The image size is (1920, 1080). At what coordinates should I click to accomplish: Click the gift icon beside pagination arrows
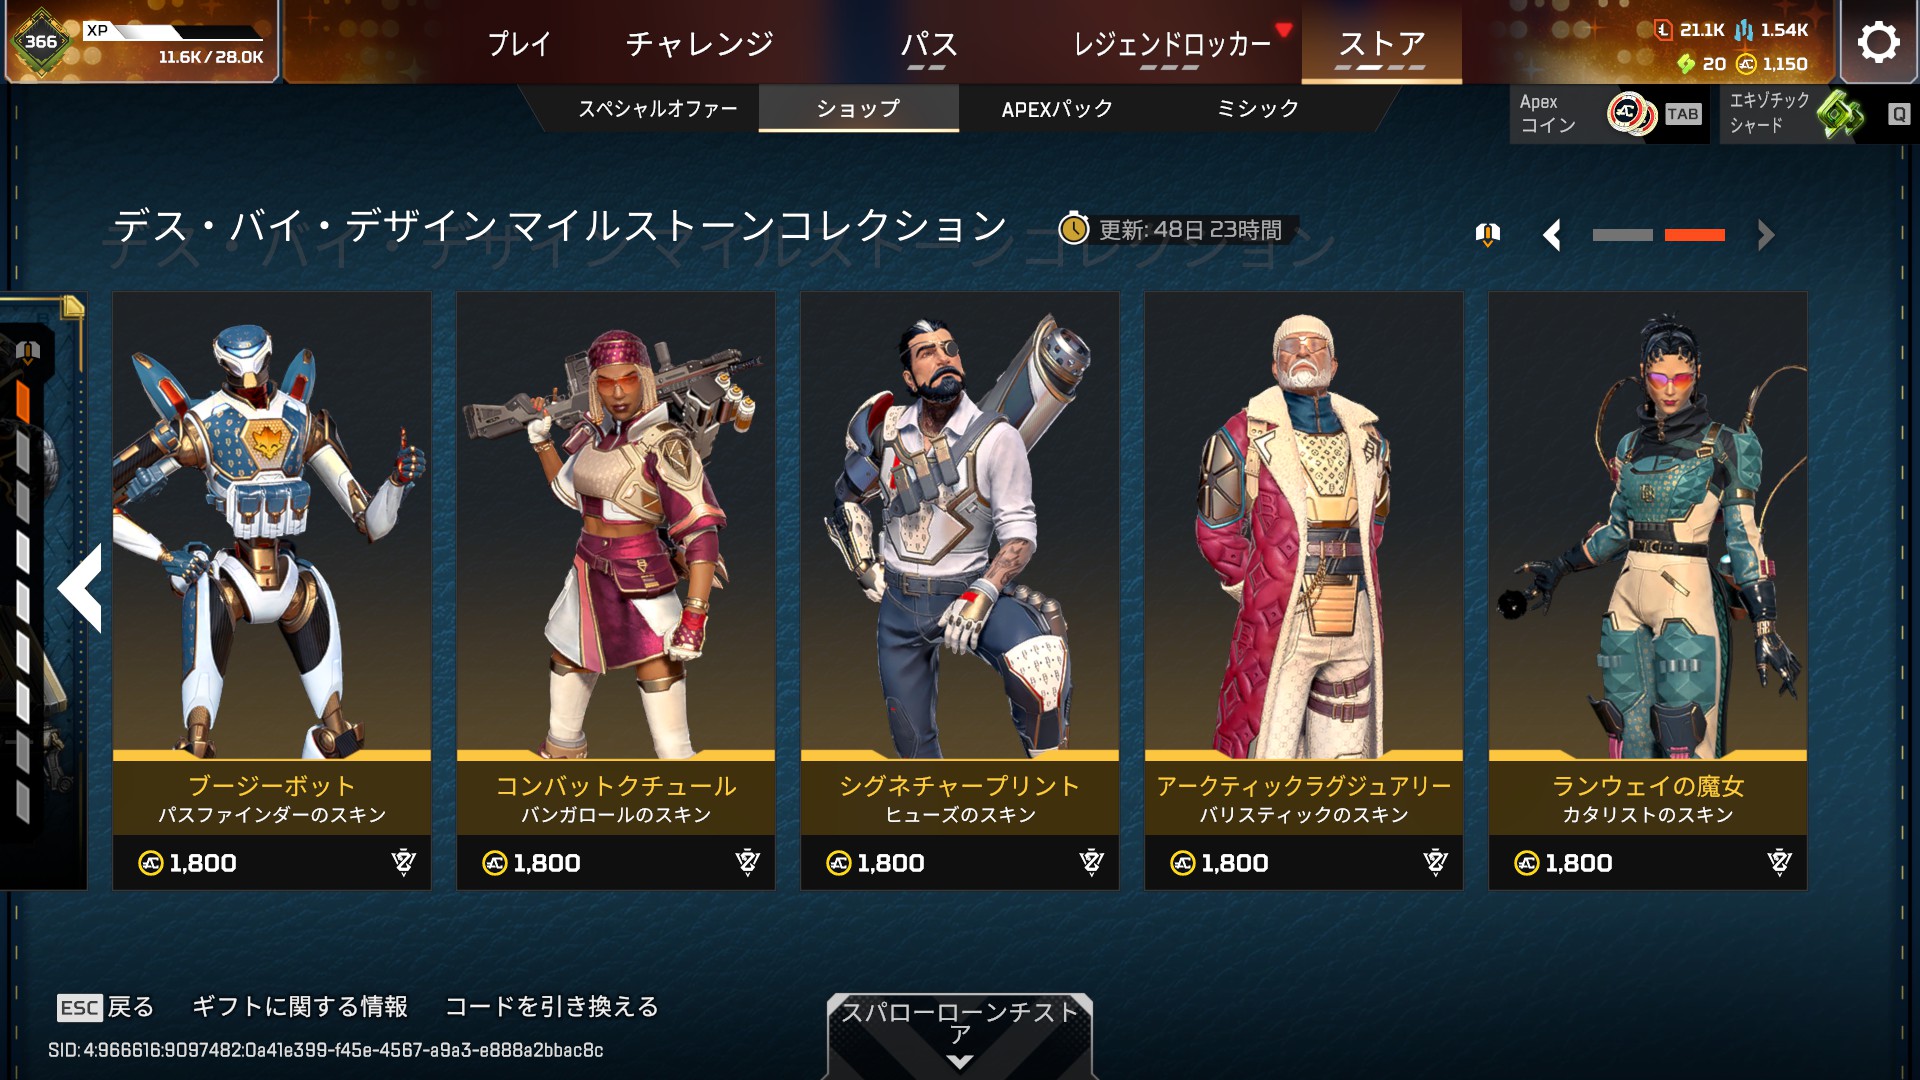1488,235
